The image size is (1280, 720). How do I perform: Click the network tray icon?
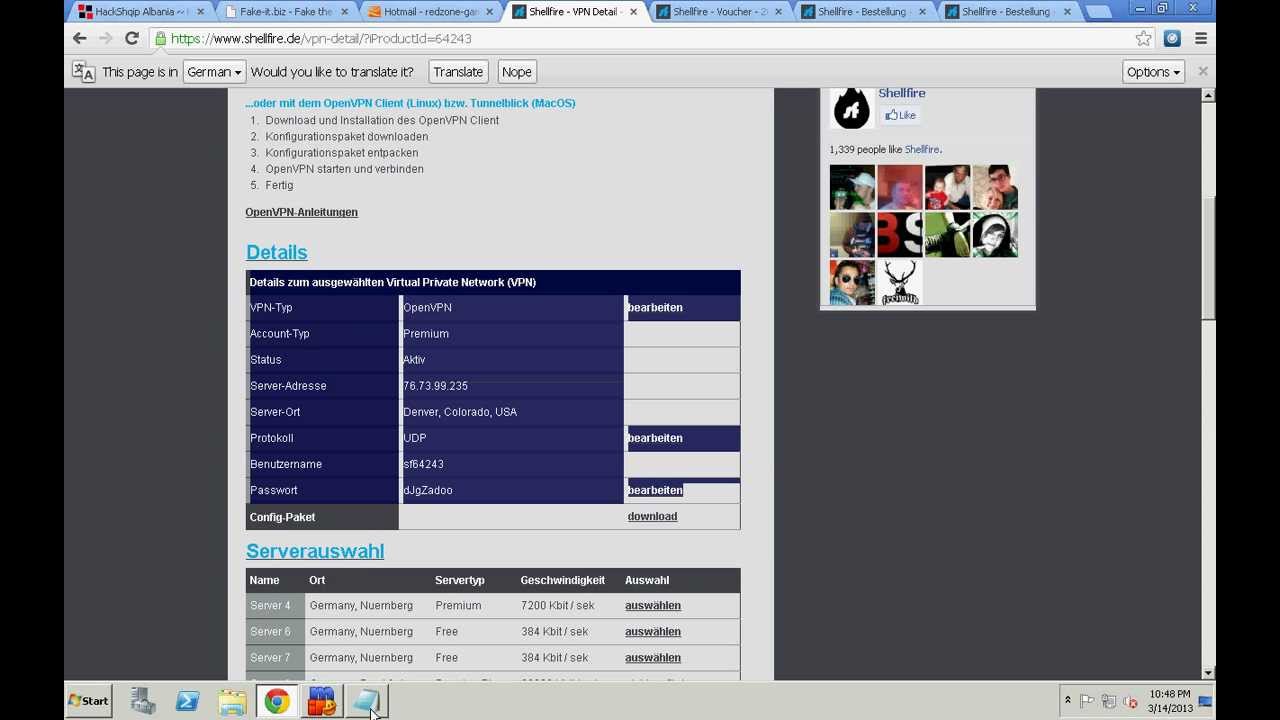pos(1109,701)
